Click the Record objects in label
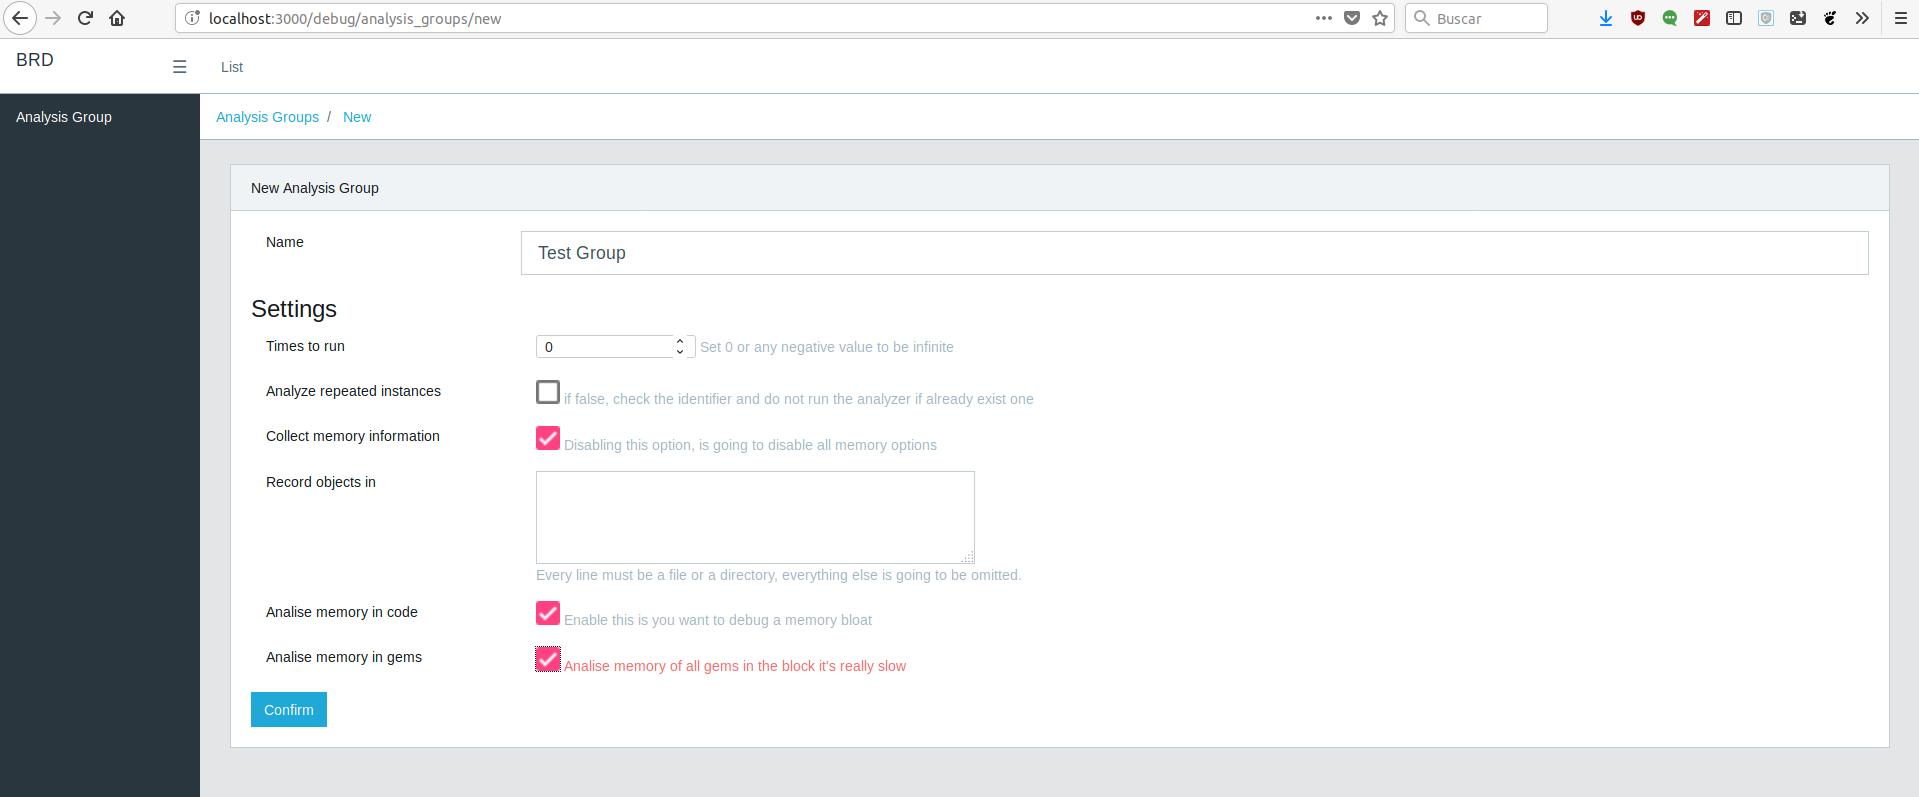 click(321, 482)
